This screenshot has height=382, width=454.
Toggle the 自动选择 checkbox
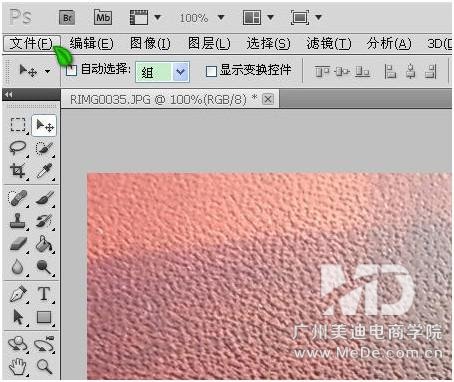[x=71, y=71]
